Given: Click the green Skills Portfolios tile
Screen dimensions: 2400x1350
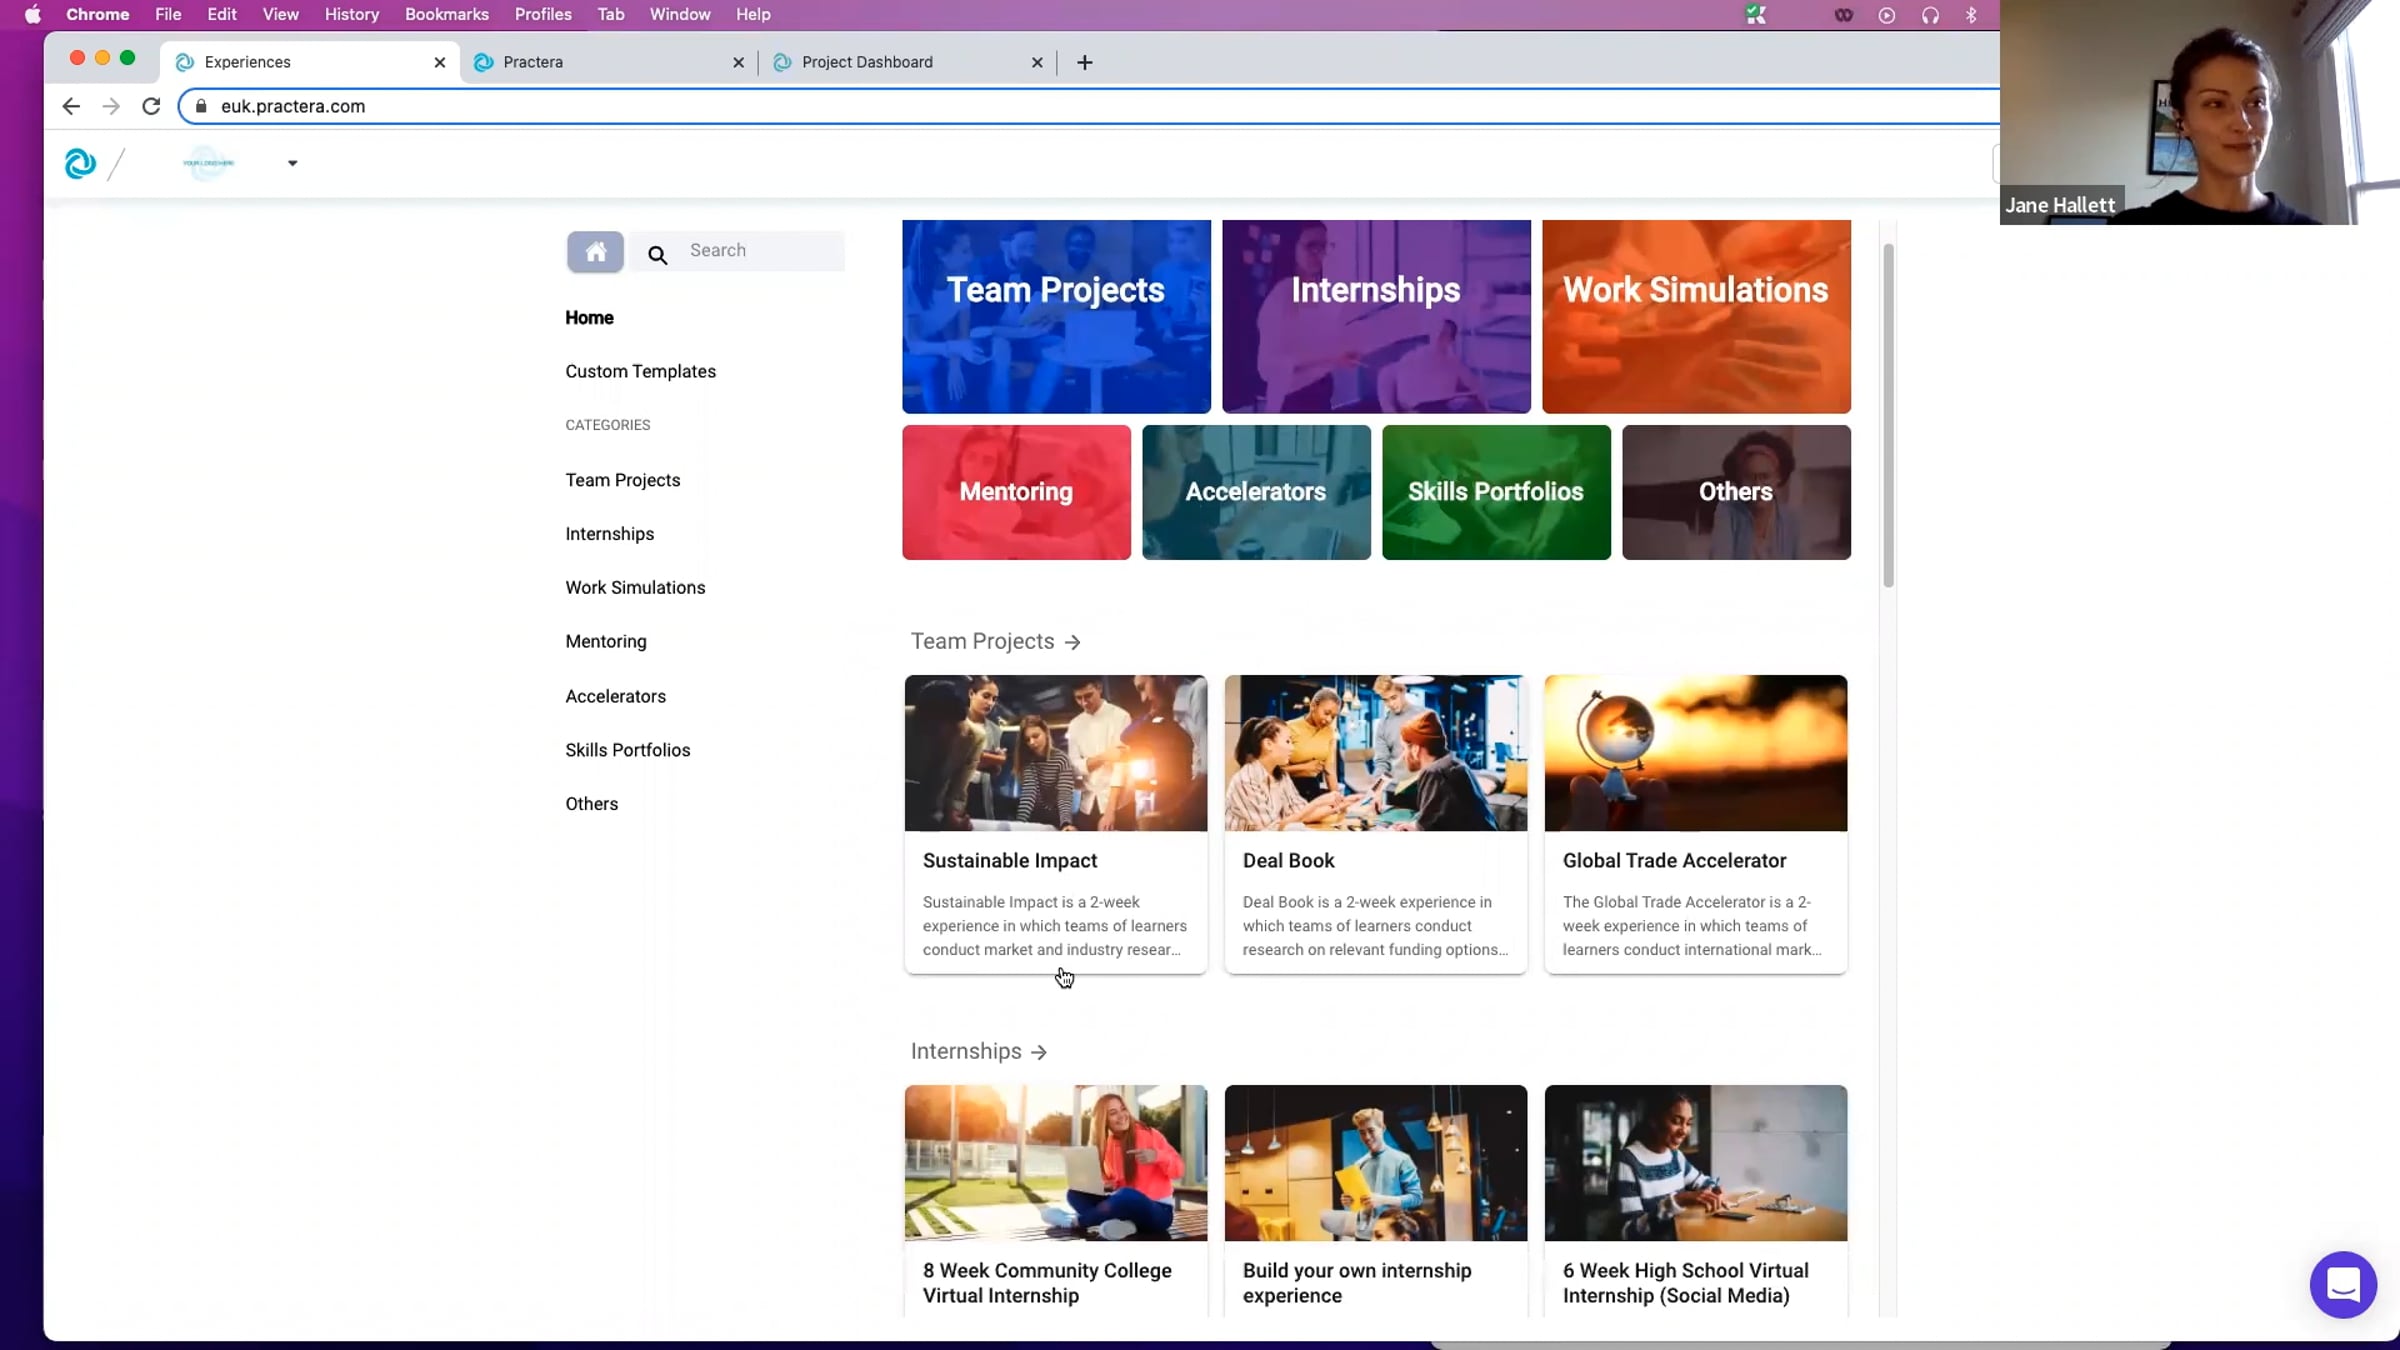Looking at the screenshot, I should pyautogui.click(x=1496, y=492).
